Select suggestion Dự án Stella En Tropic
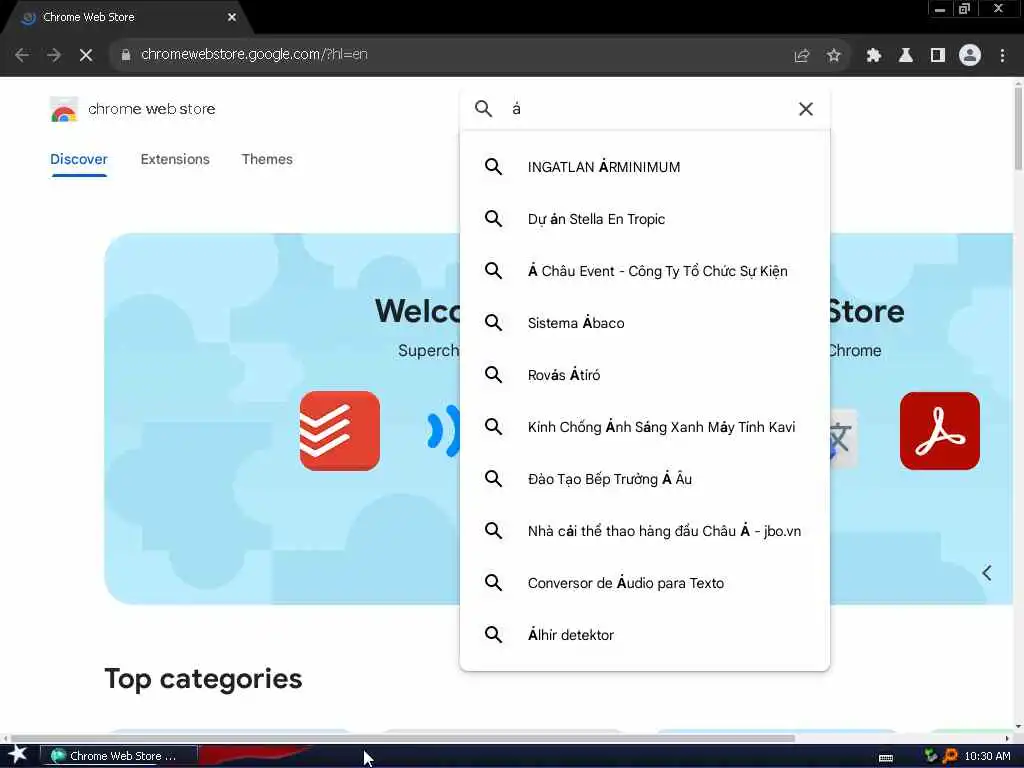This screenshot has width=1024, height=768. pos(645,219)
